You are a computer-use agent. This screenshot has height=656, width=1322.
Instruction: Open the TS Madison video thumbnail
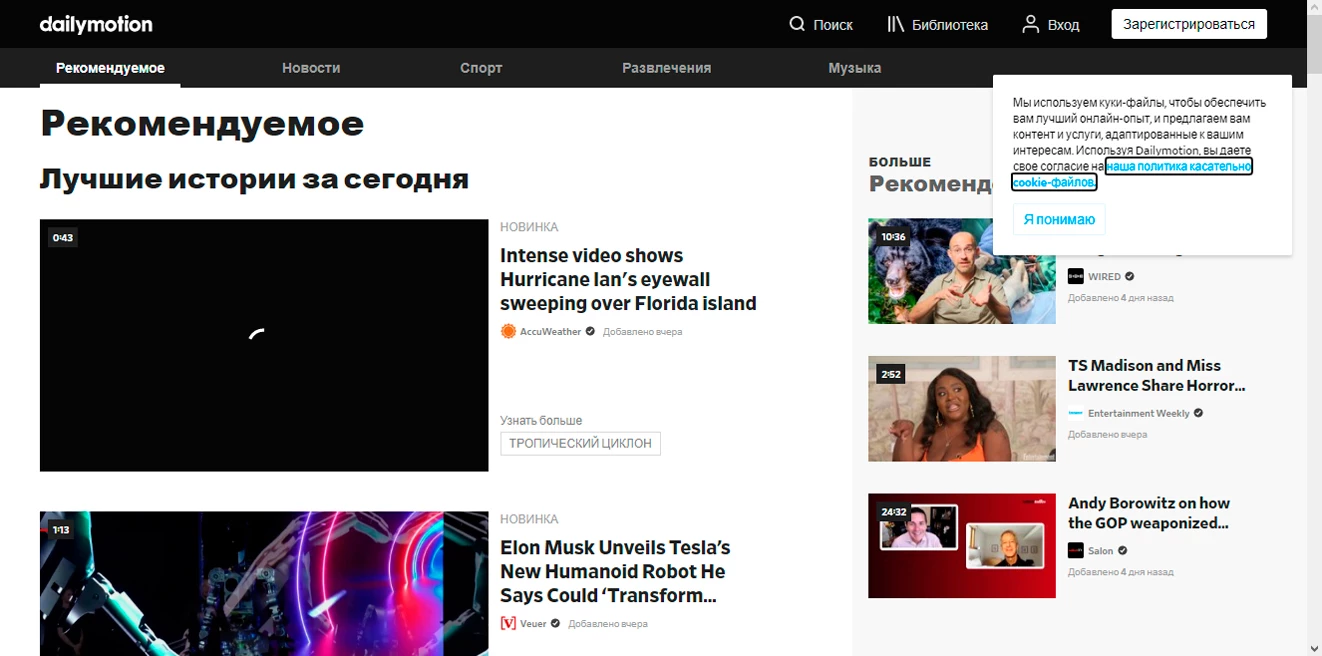(x=962, y=408)
